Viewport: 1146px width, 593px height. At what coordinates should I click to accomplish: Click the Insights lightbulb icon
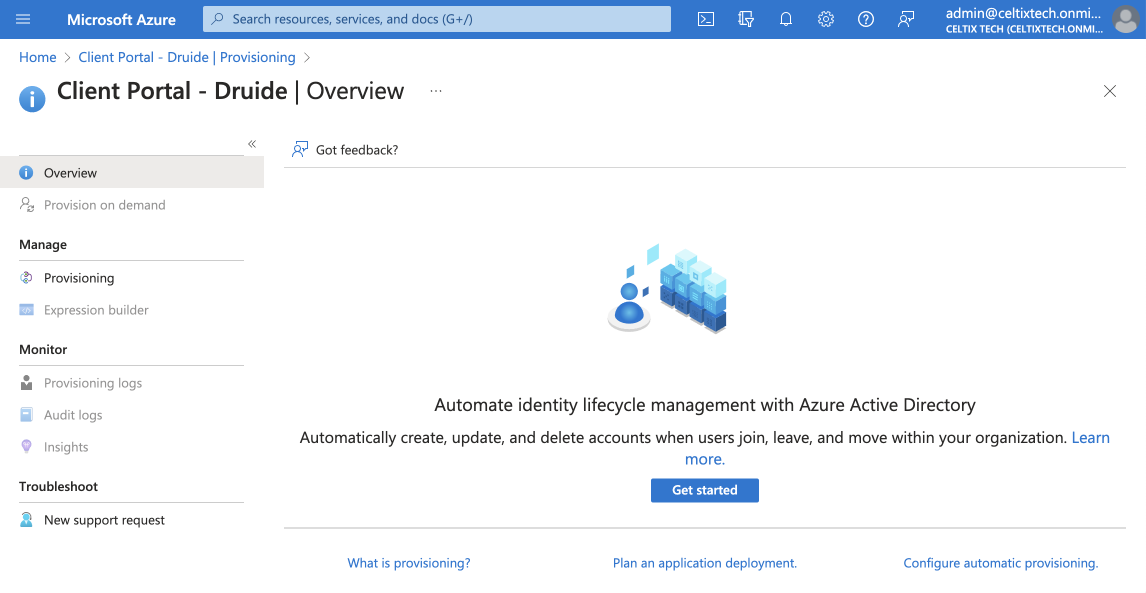coord(26,447)
